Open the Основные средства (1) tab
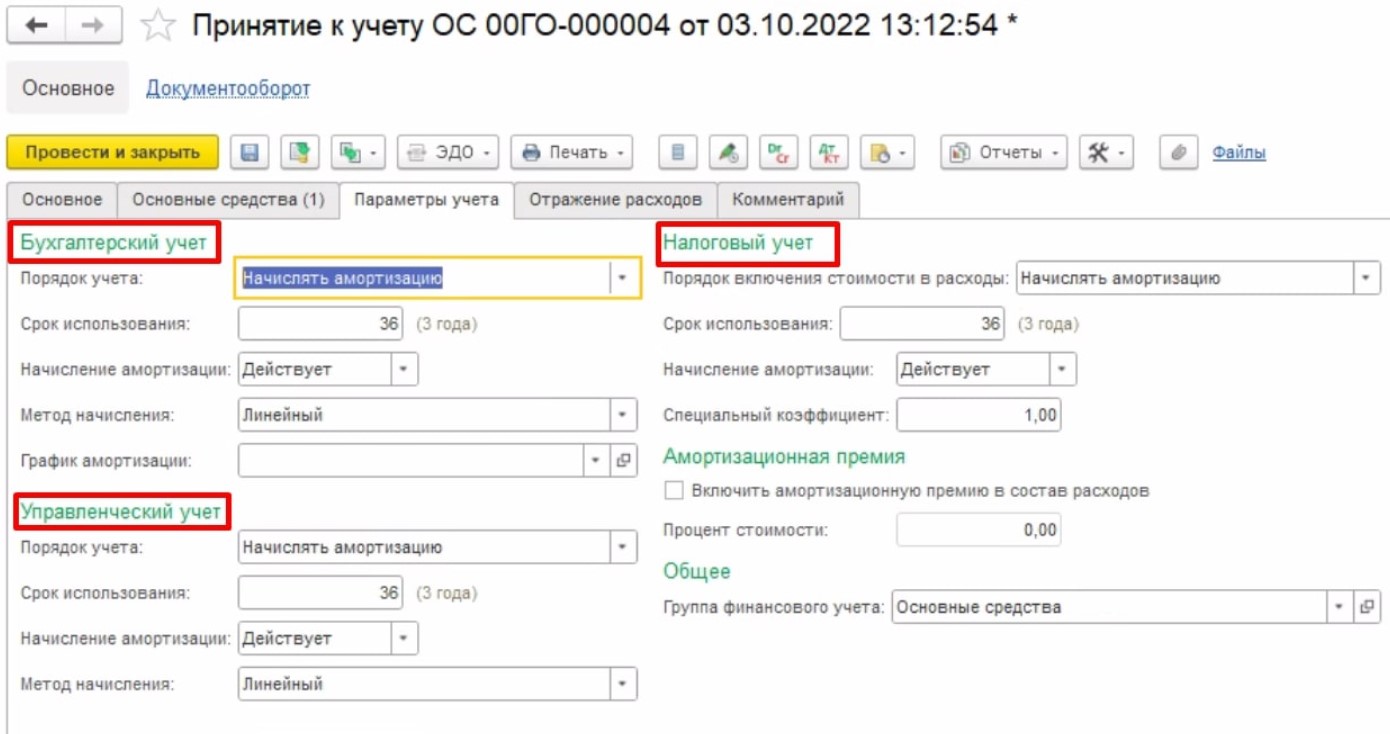This screenshot has width=1390, height=734. [x=228, y=199]
